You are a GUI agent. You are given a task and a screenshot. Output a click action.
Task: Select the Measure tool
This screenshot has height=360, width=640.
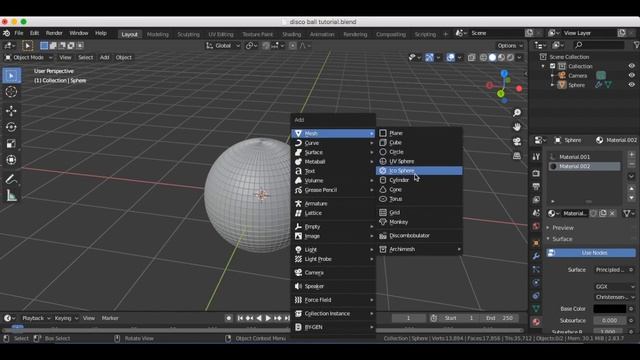pyautogui.click(x=11, y=196)
